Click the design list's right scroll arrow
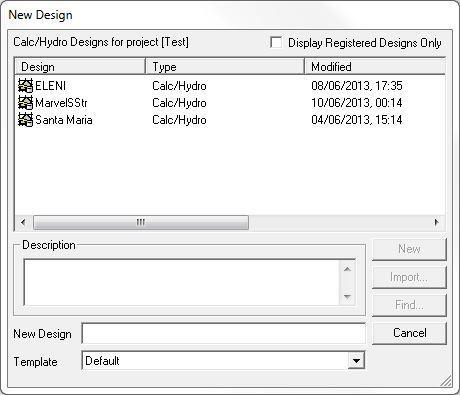Viewport: 460px width, 395px height. 437,222
